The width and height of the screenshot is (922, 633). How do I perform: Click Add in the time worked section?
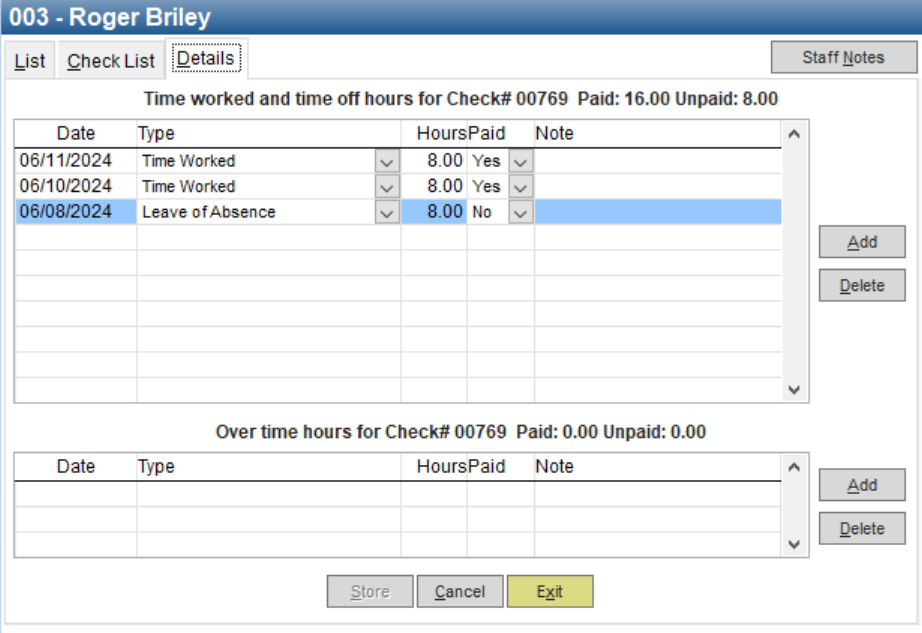tap(861, 241)
